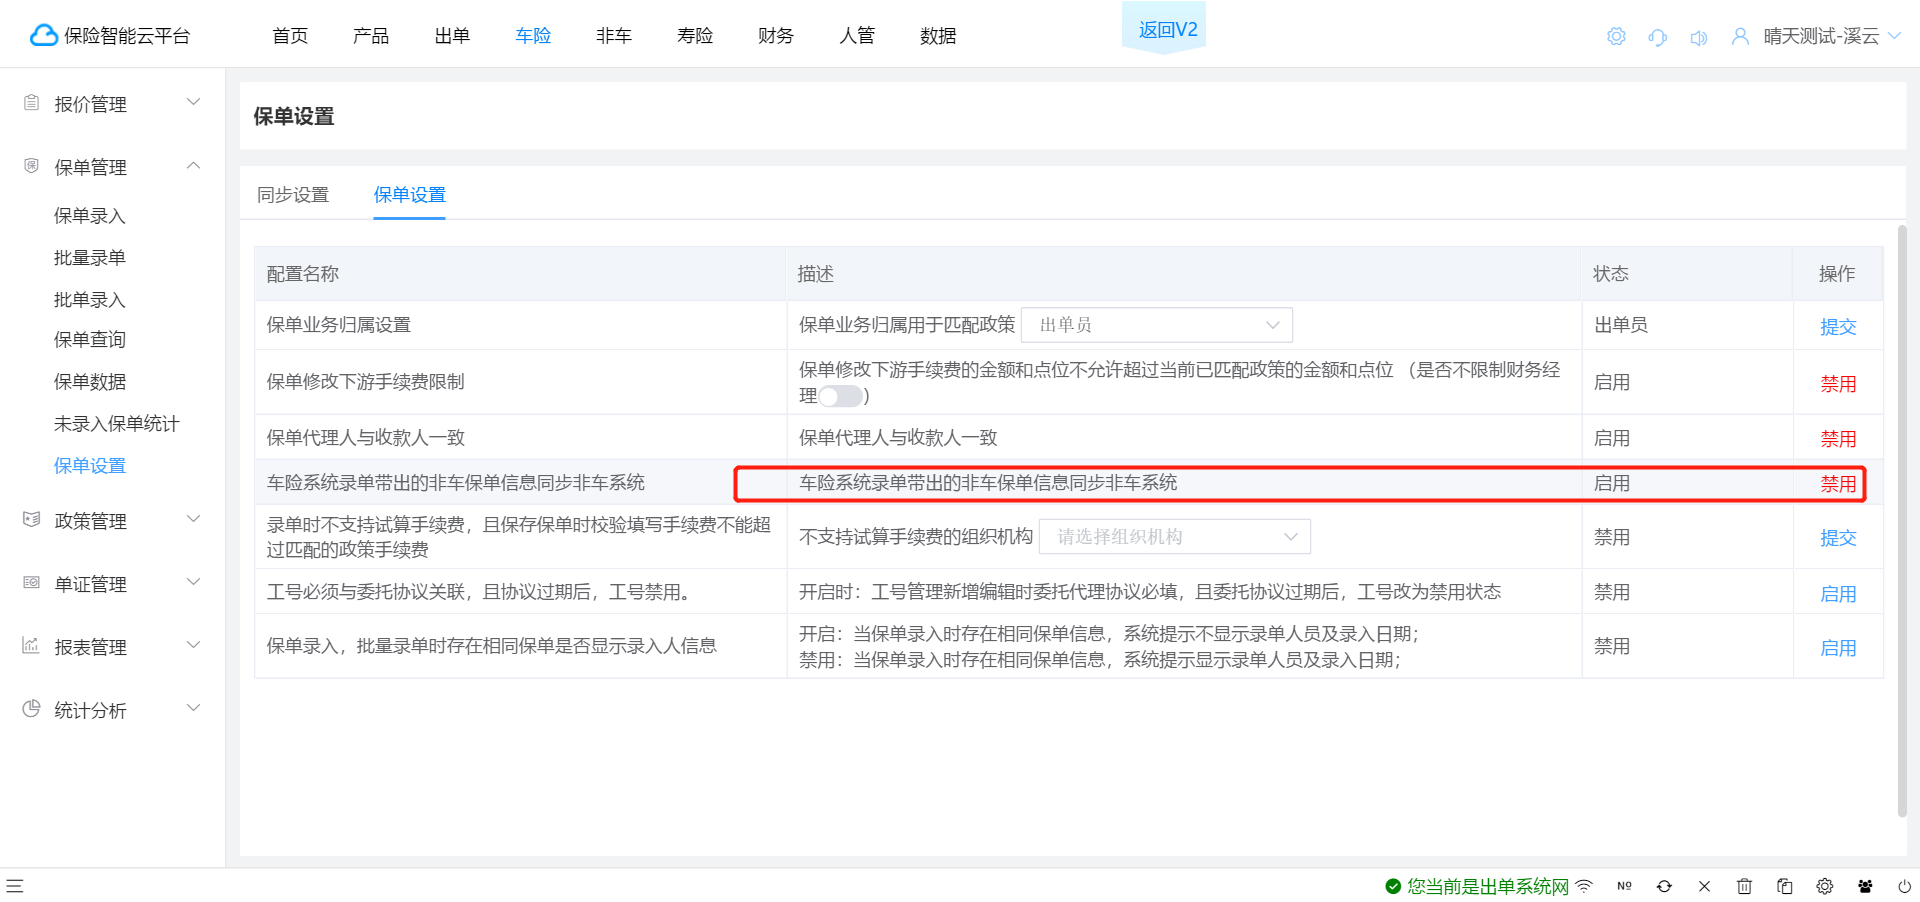Expand the 统计分析 sidebar section
This screenshot has height=902, width=1920.
click(194, 708)
